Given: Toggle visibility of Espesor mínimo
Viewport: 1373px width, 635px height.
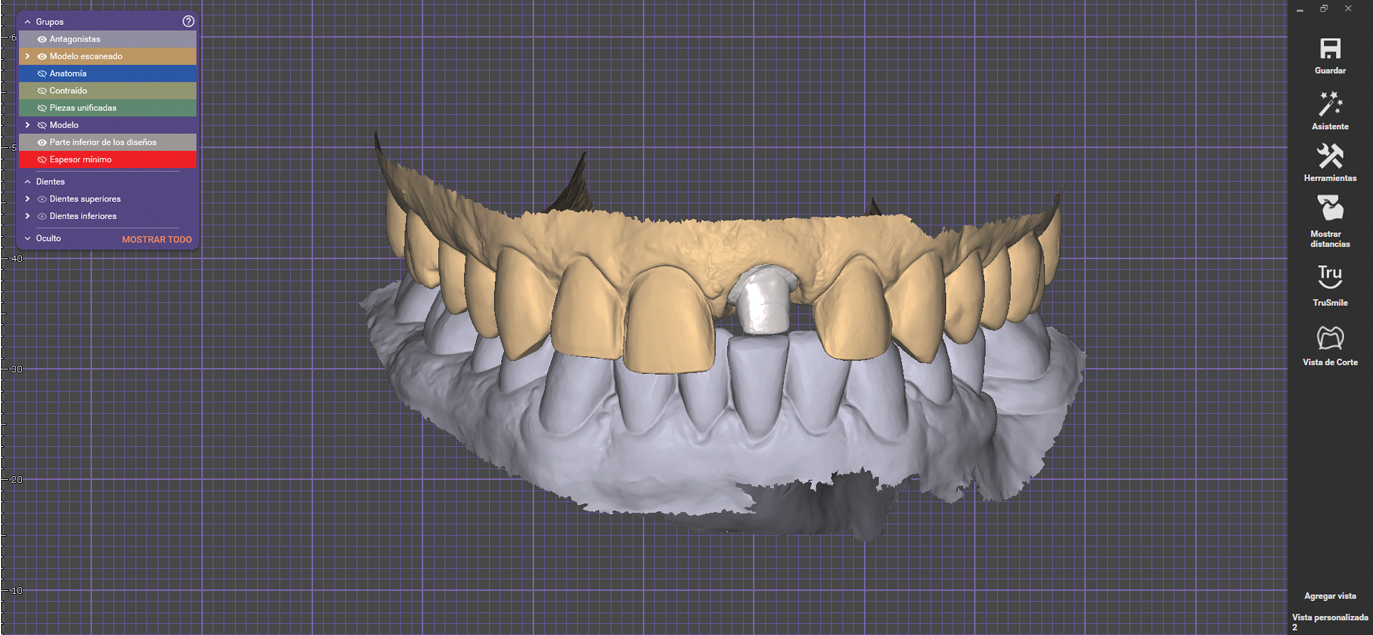Looking at the screenshot, I should [x=42, y=160].
